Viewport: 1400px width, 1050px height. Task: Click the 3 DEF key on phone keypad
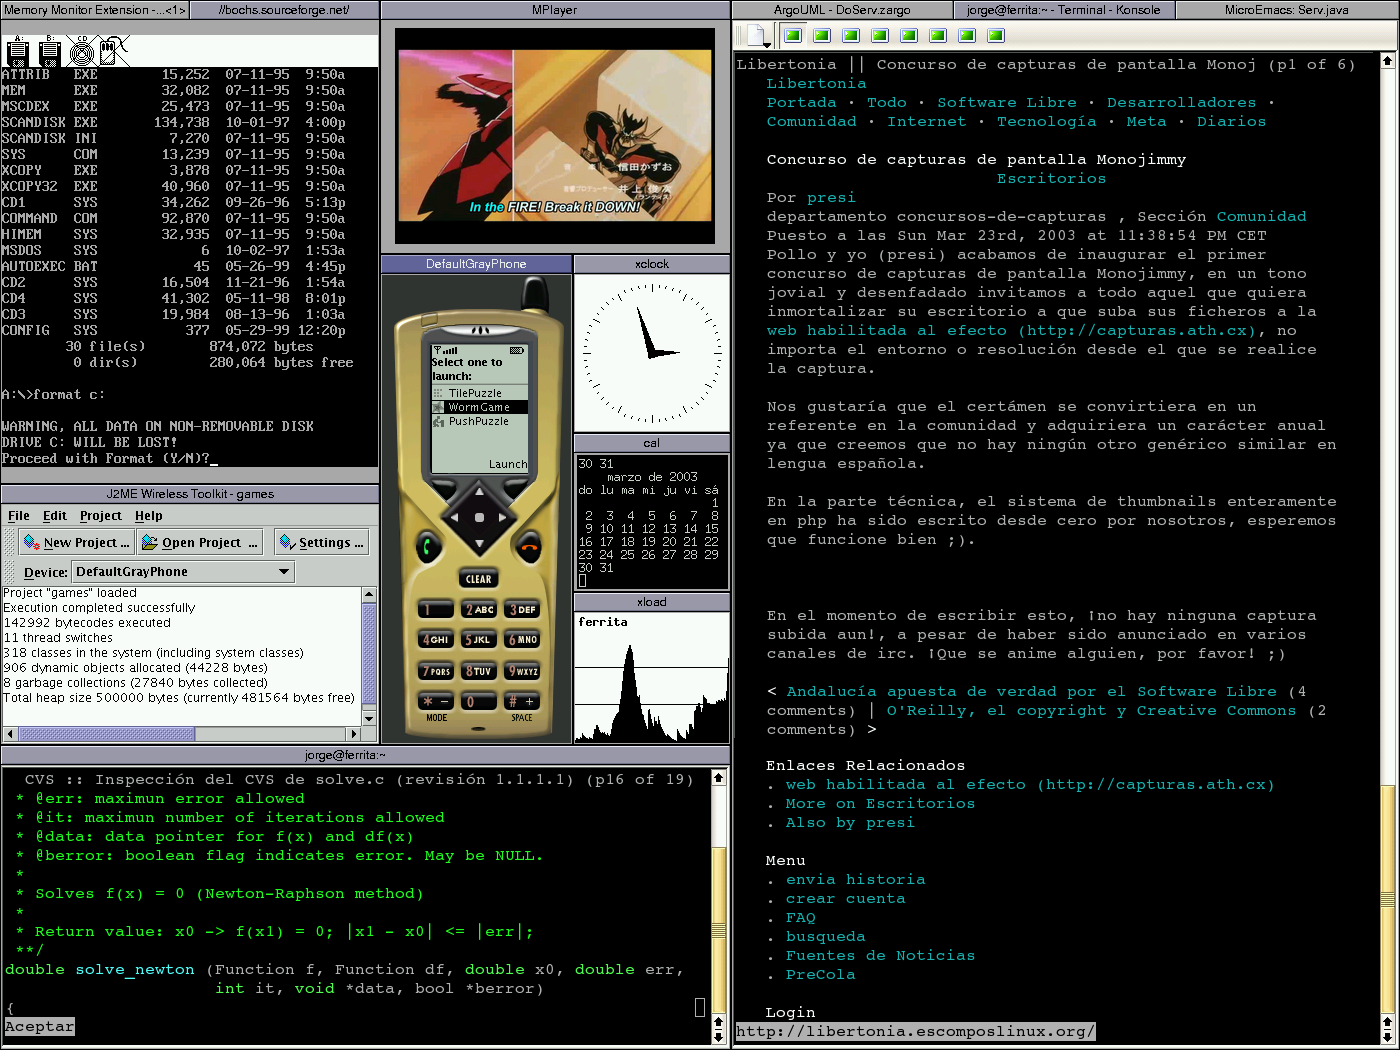point(522,609)
